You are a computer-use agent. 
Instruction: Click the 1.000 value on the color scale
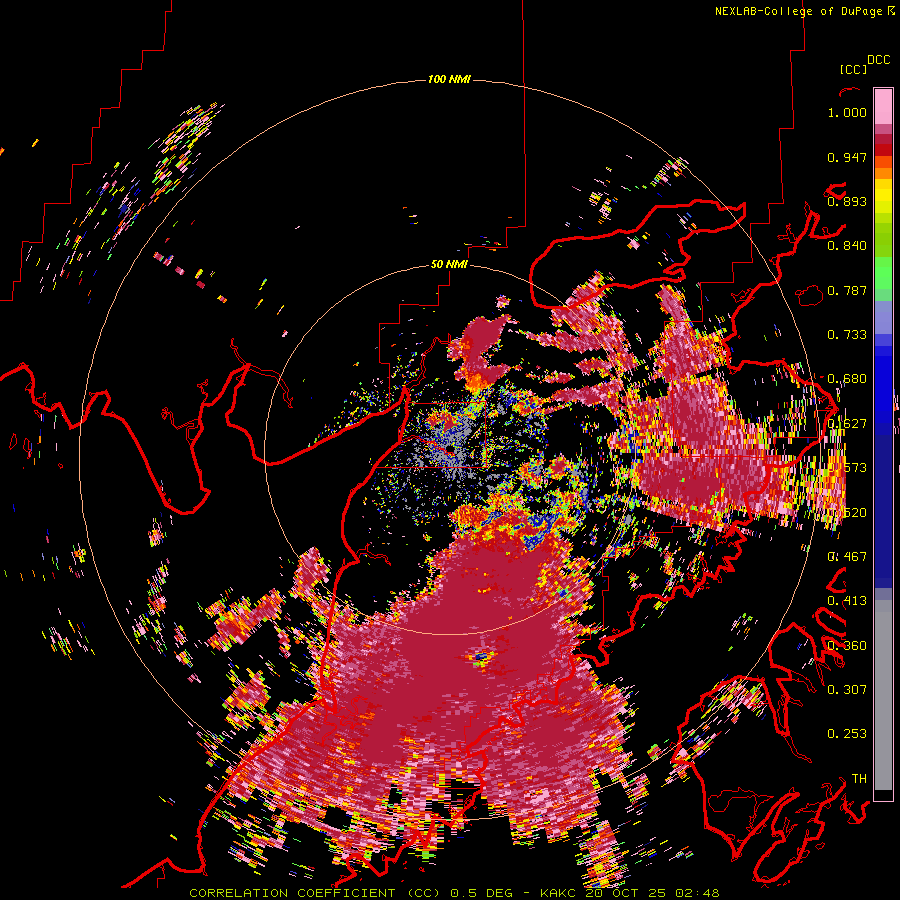(x=847, y=112)
